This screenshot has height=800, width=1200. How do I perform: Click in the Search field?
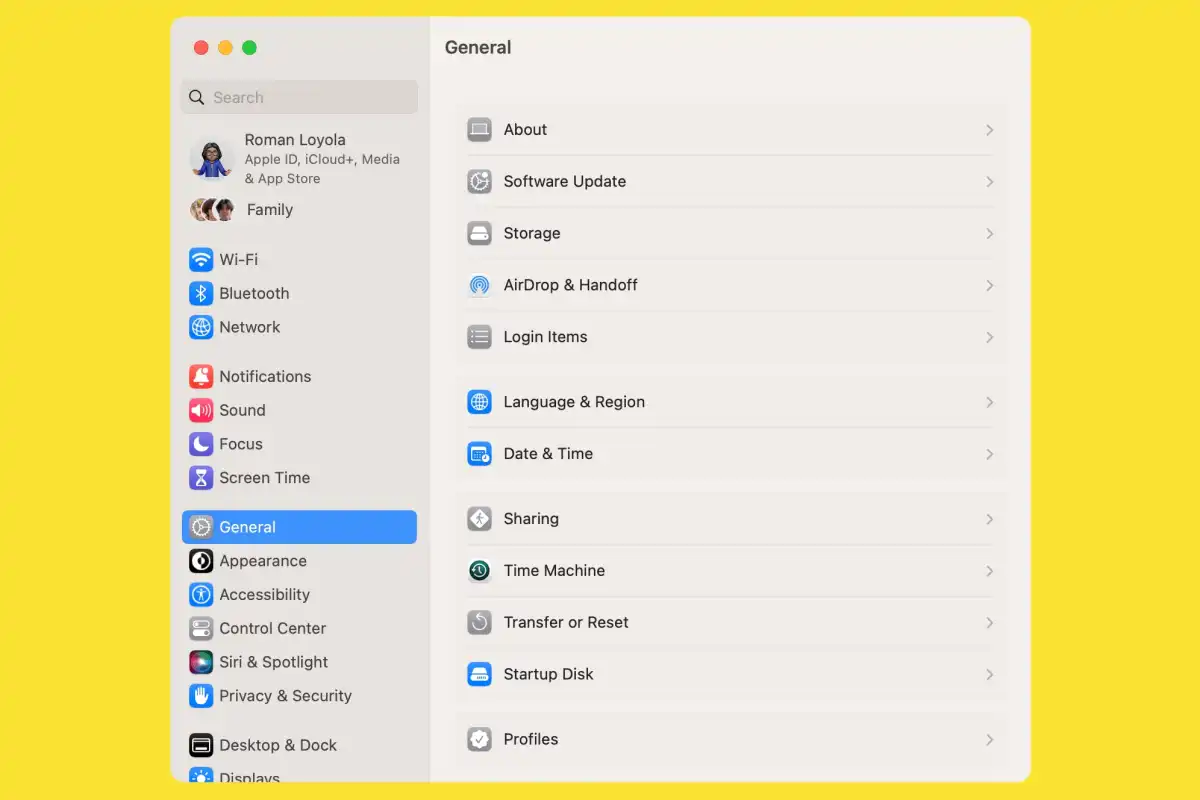[299, 97]
